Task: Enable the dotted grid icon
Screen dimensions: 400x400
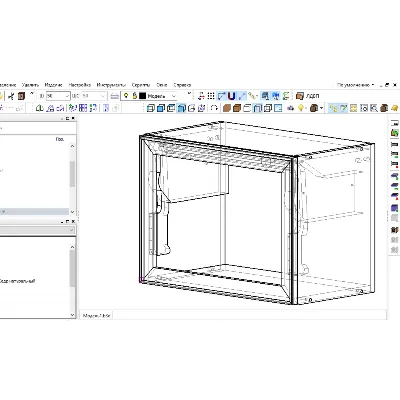Action: (211, 96)
